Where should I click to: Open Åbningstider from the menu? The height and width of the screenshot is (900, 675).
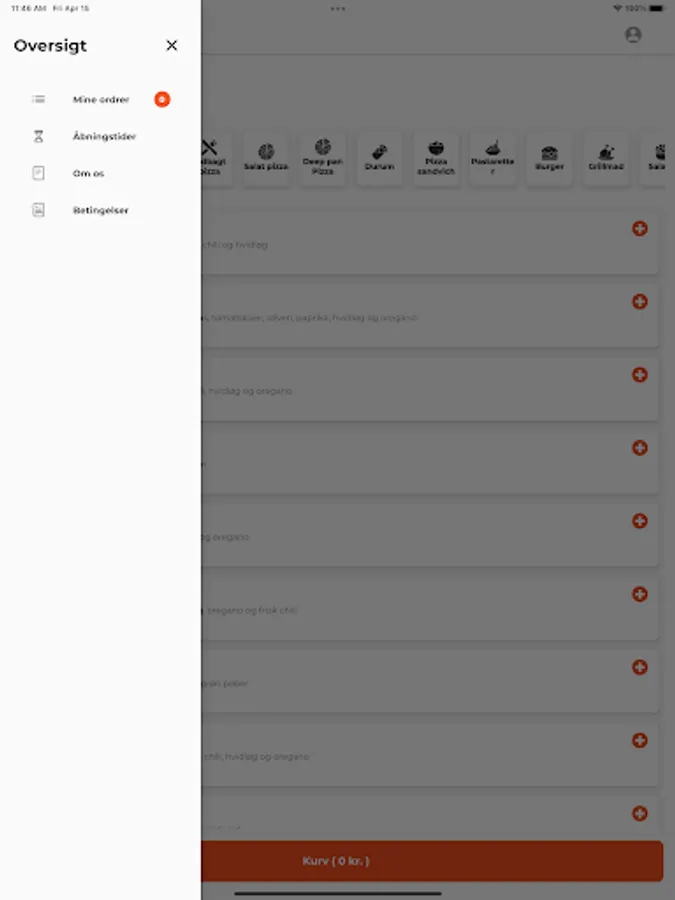click(104, 136)
